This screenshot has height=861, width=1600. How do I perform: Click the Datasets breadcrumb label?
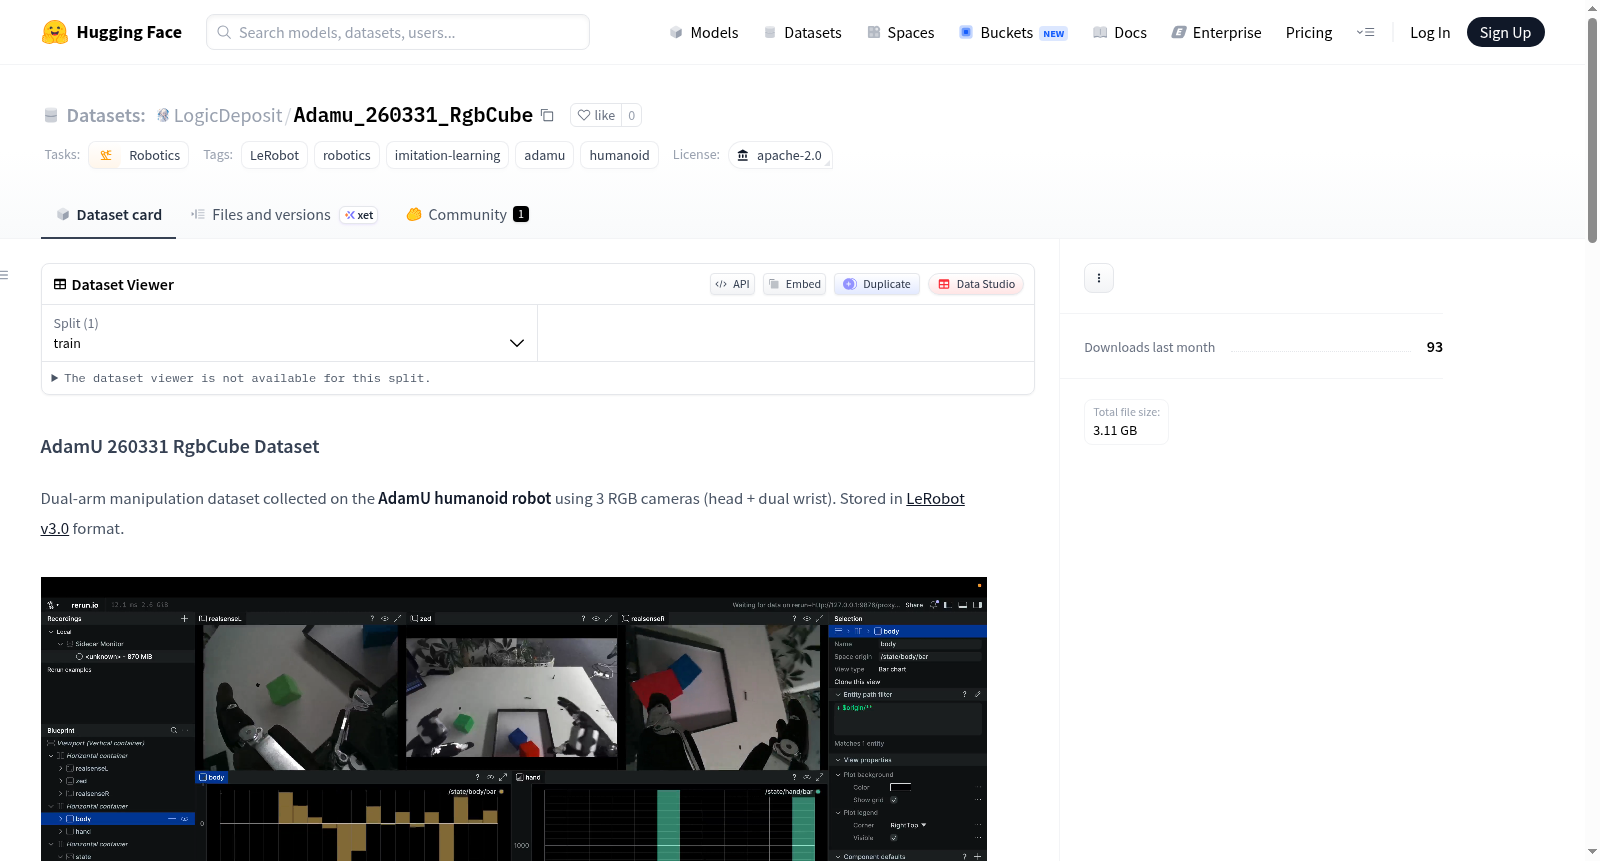click(106, 115)
